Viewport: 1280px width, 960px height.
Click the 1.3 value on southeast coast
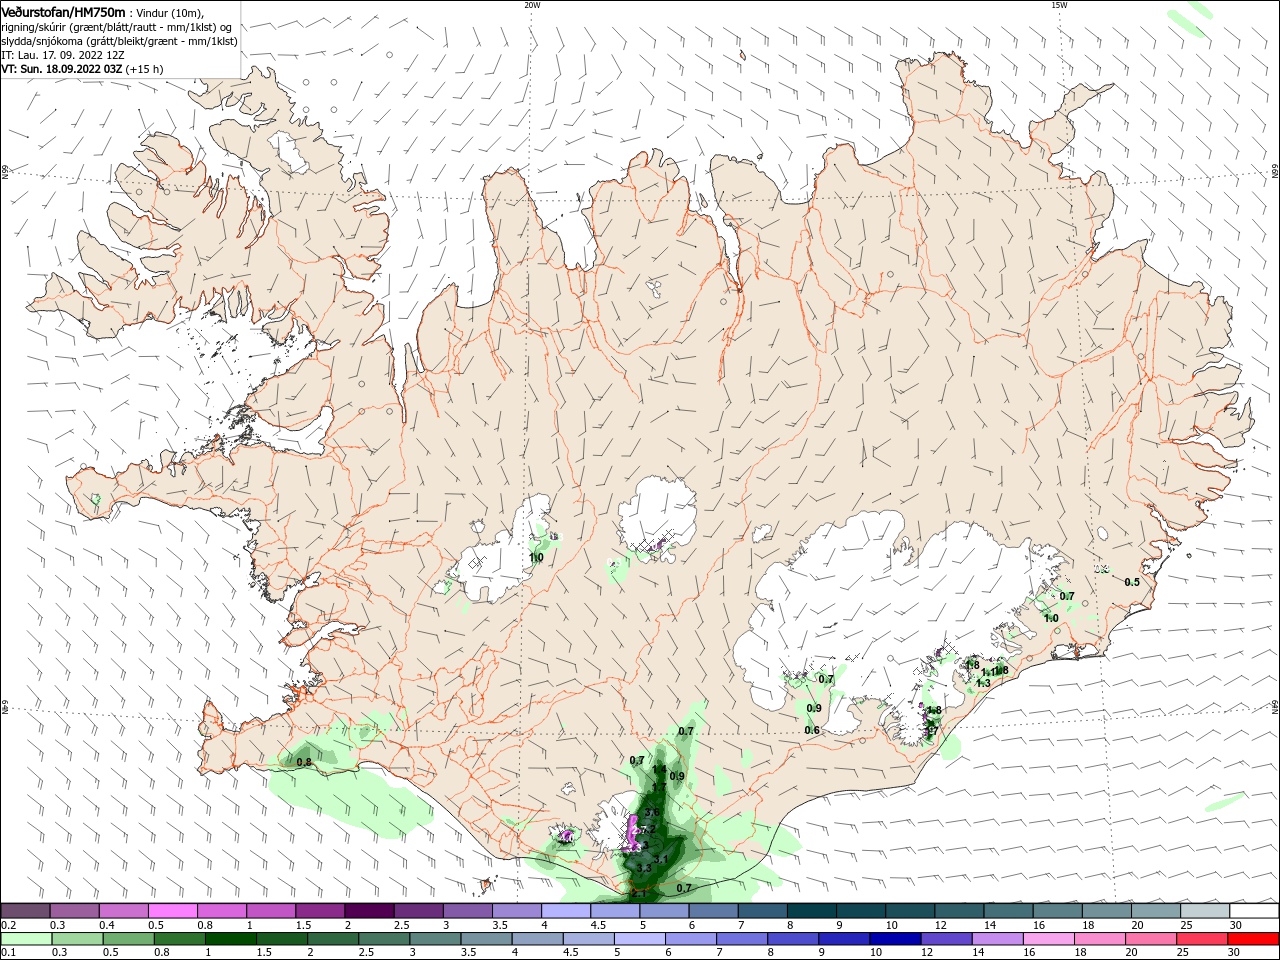coord(983,683)
